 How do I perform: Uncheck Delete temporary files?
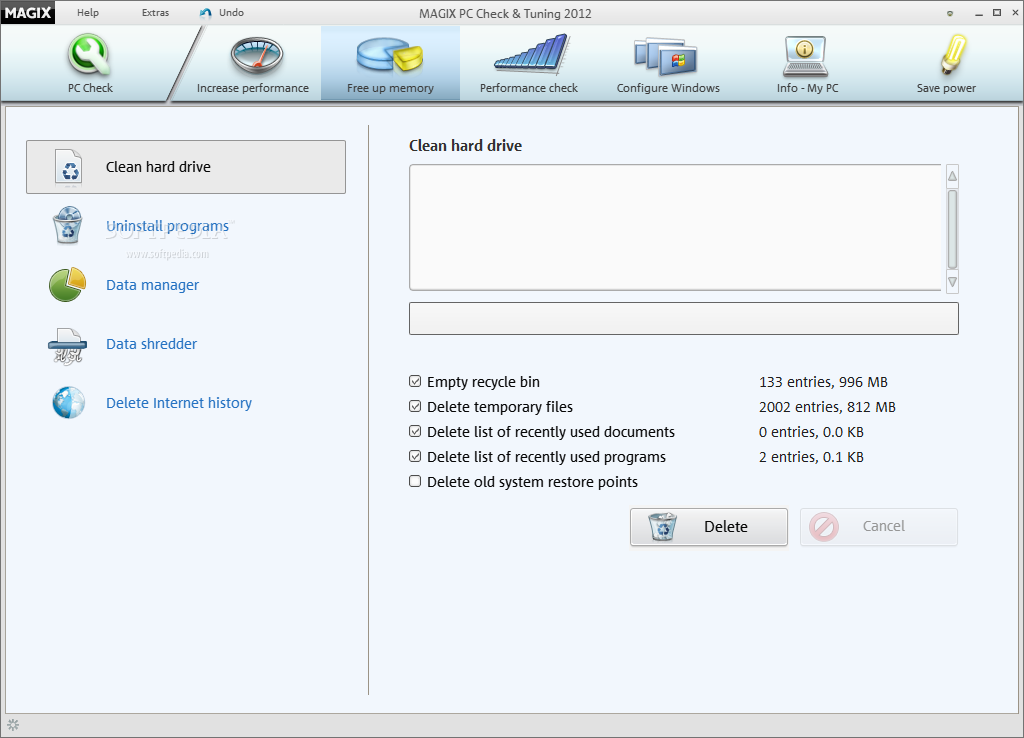point(415,406)
